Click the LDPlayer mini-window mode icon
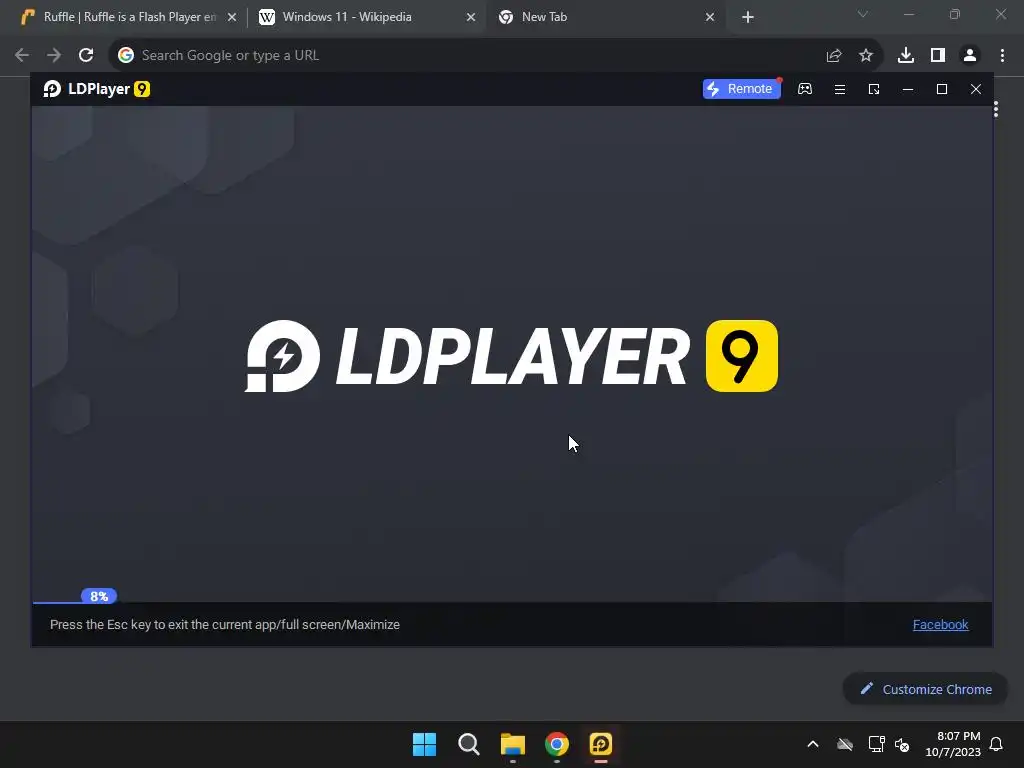The image size is (1024, 768). tap(874, 89)
